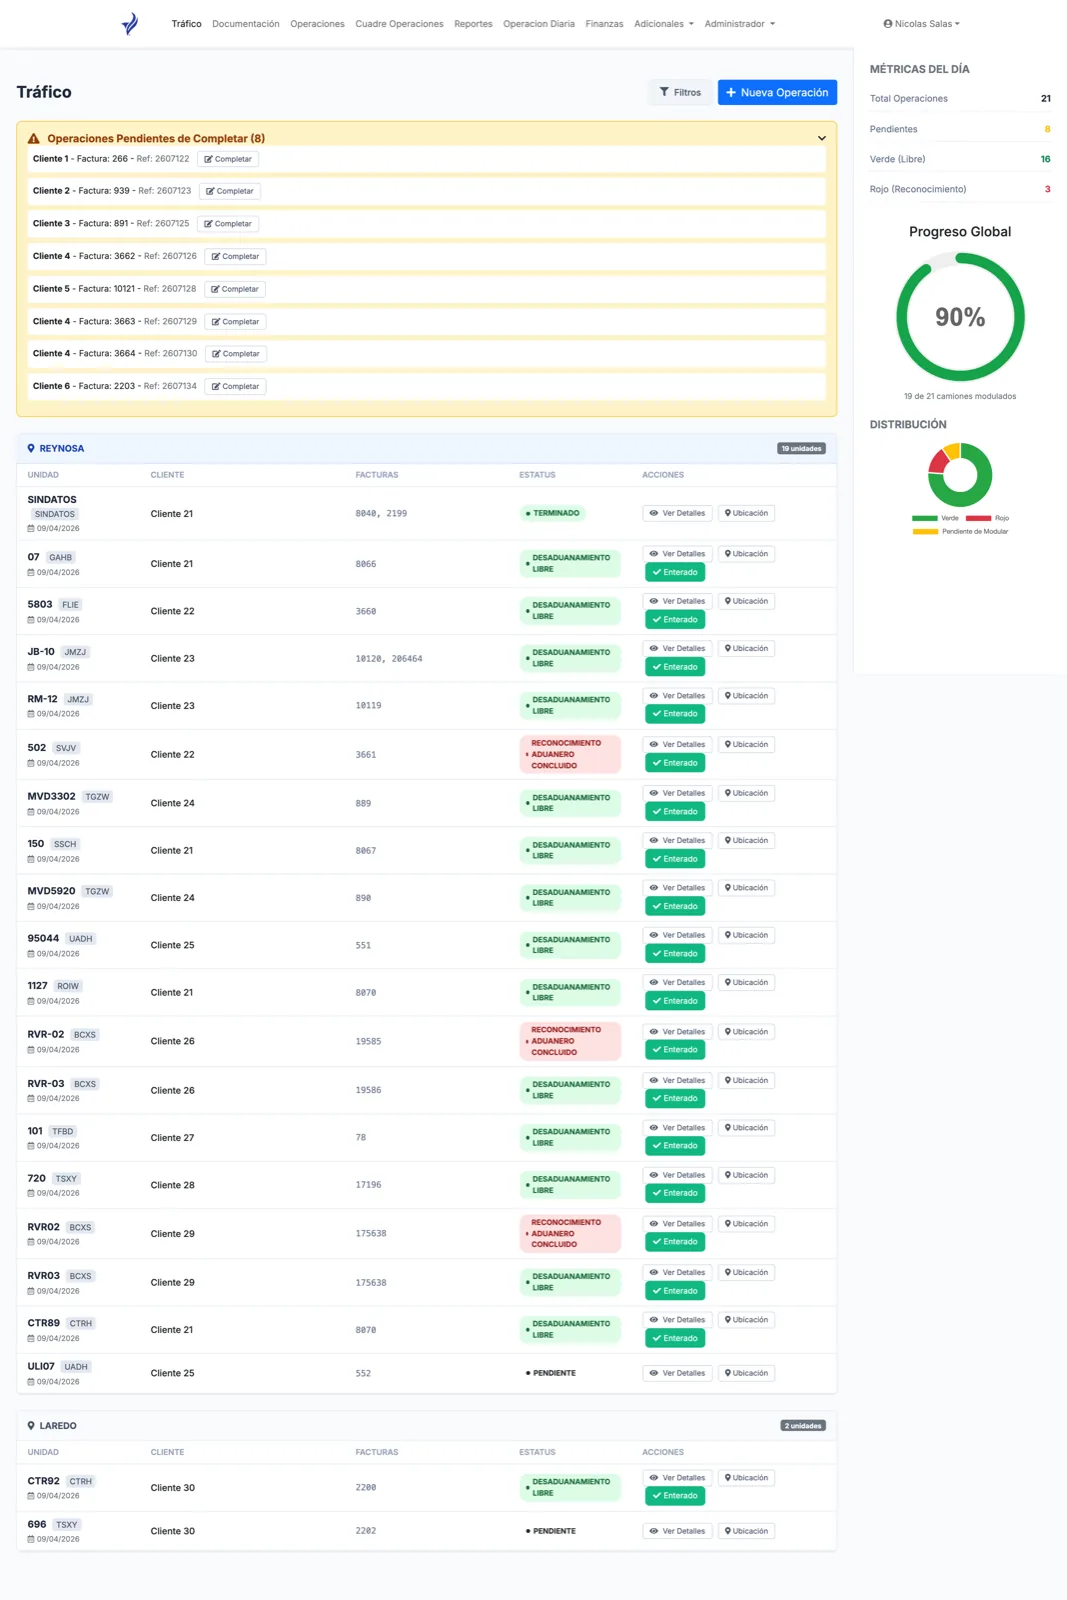Viewport: 1067px width, 1600px height.
Task: Mark unit 07 GAHB as Enterado
Action: point(675,572)
